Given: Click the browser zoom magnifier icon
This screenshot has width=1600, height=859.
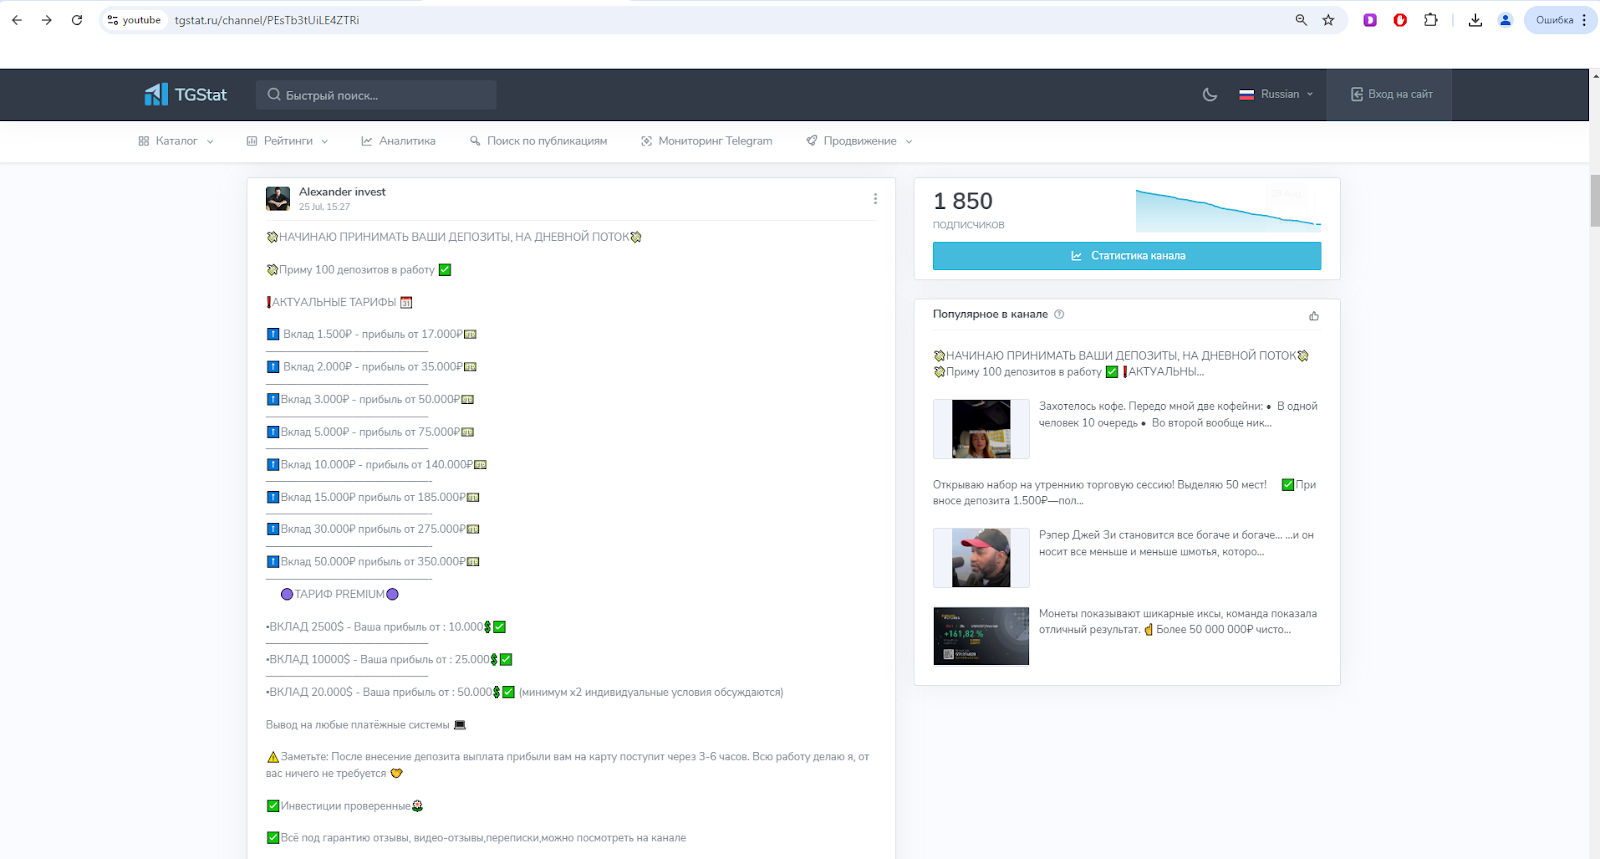Looking at the screenshot, I should pyautogui.click(x=1301, y=20).
